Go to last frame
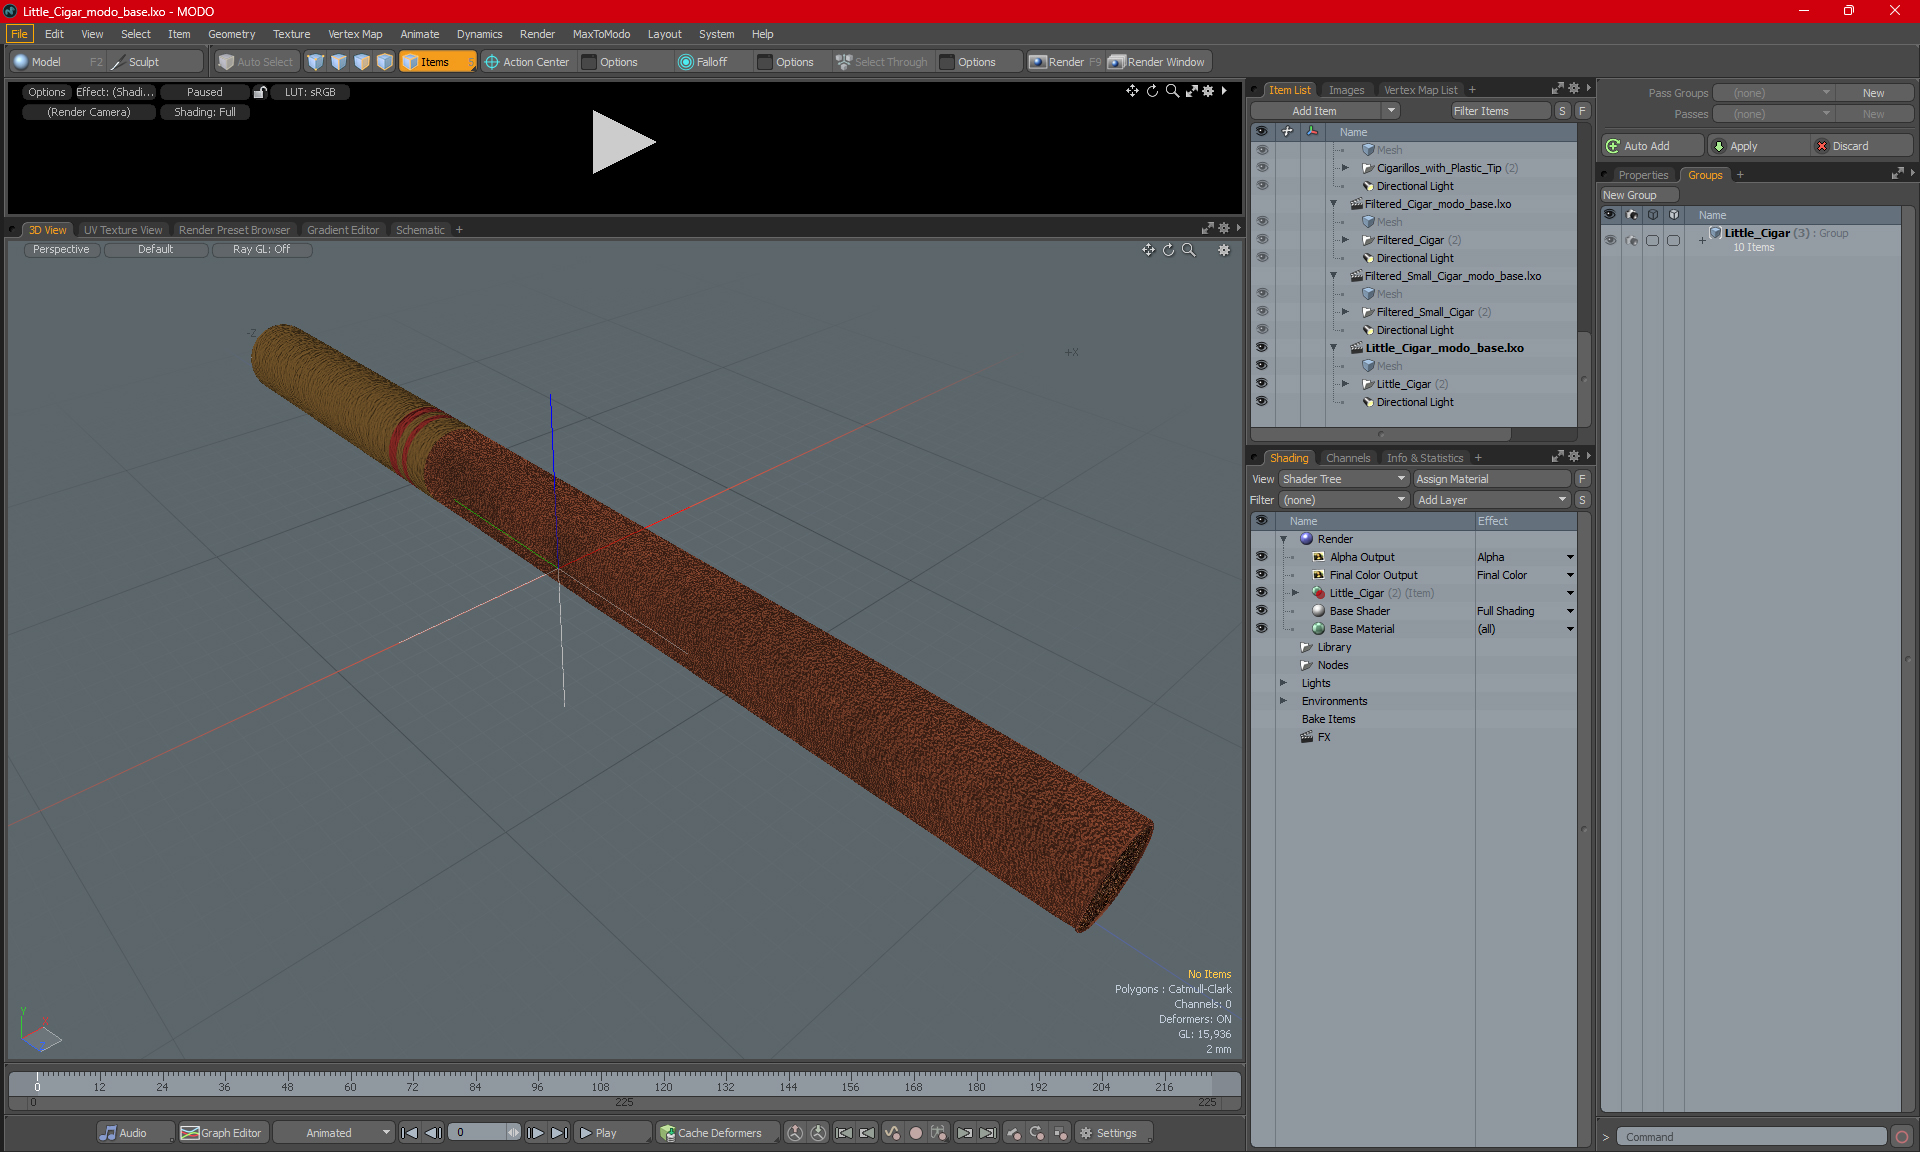The width and height of the screenshot is (1920, 1152). tap(560, 1133)
